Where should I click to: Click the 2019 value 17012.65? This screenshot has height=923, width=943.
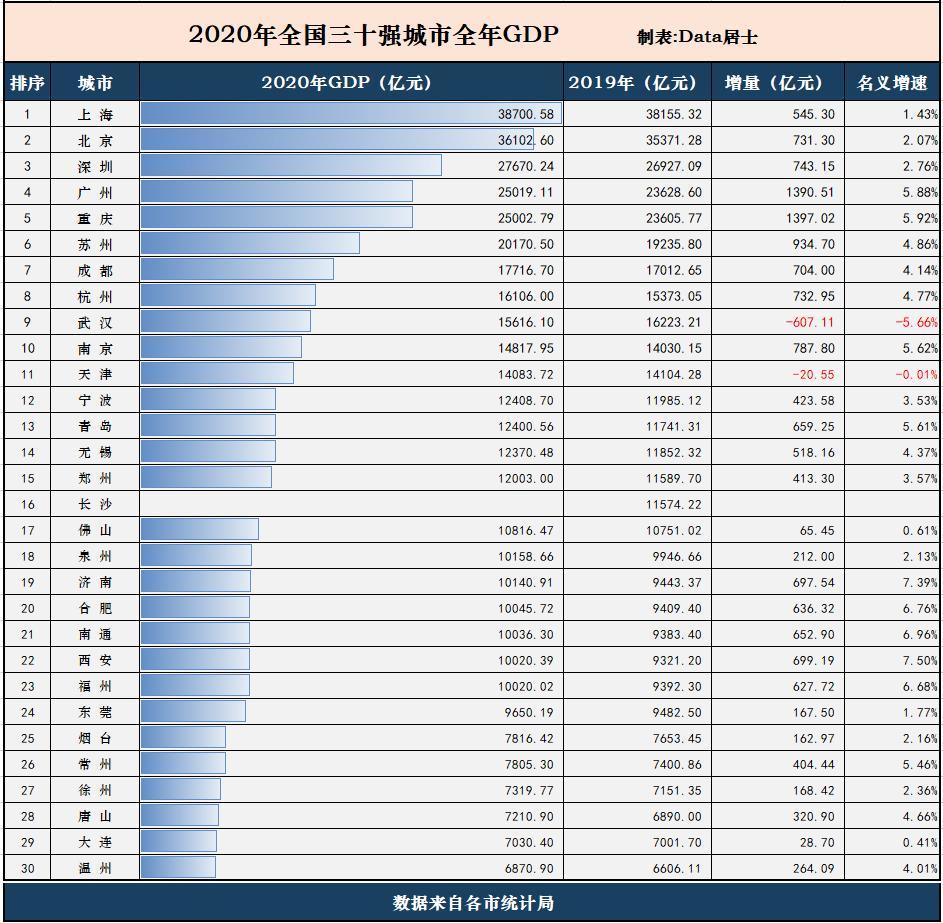pyautogui.click(x=674, y=270)
